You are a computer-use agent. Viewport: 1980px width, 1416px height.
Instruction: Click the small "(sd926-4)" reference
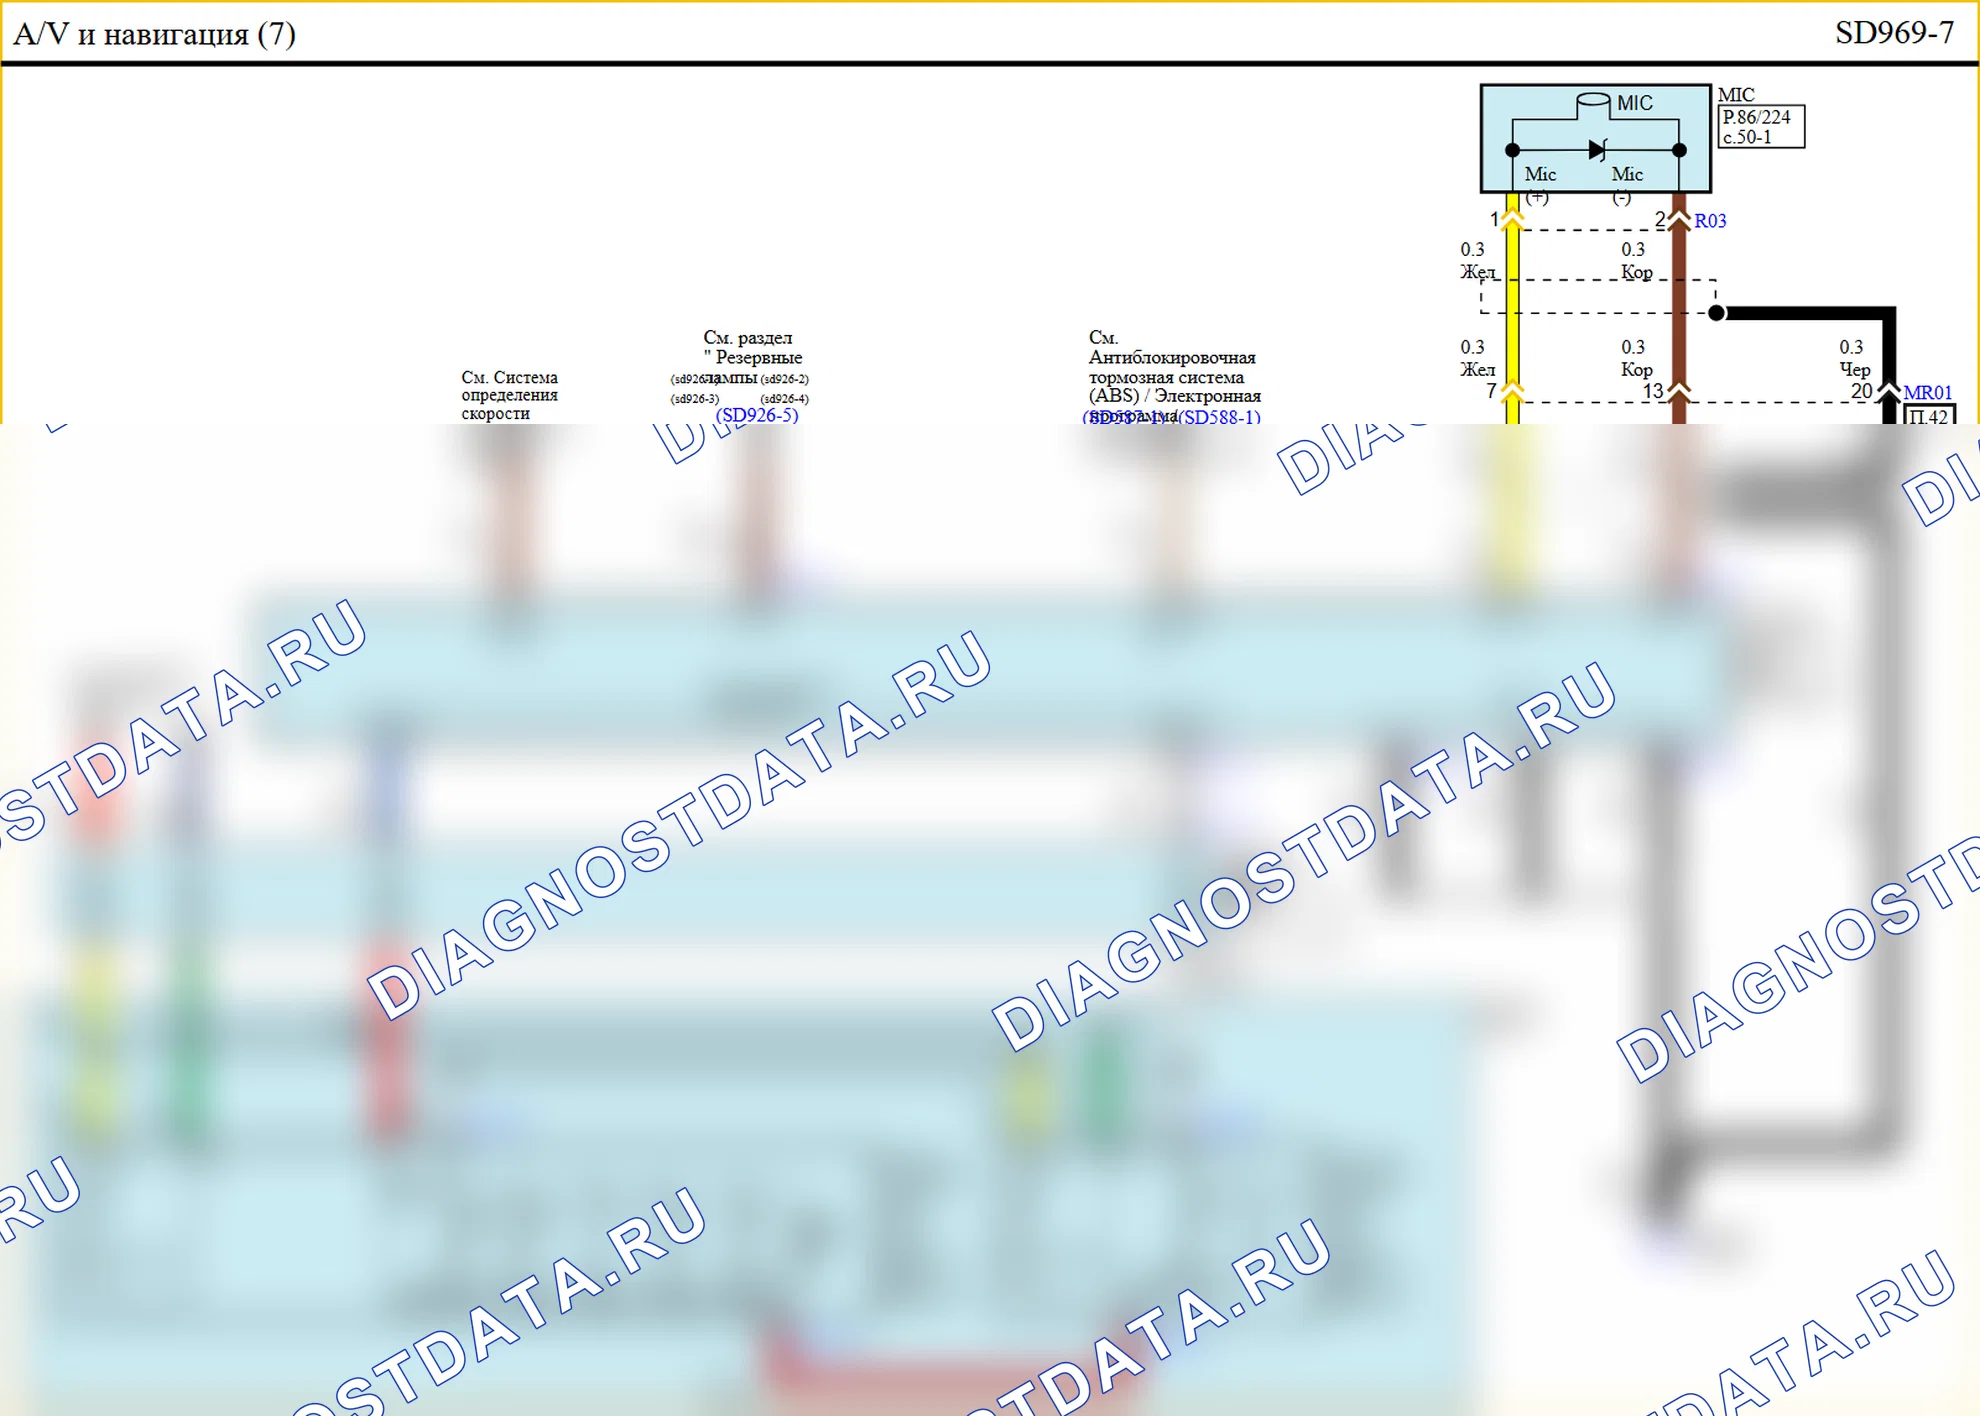pos(784,399)
